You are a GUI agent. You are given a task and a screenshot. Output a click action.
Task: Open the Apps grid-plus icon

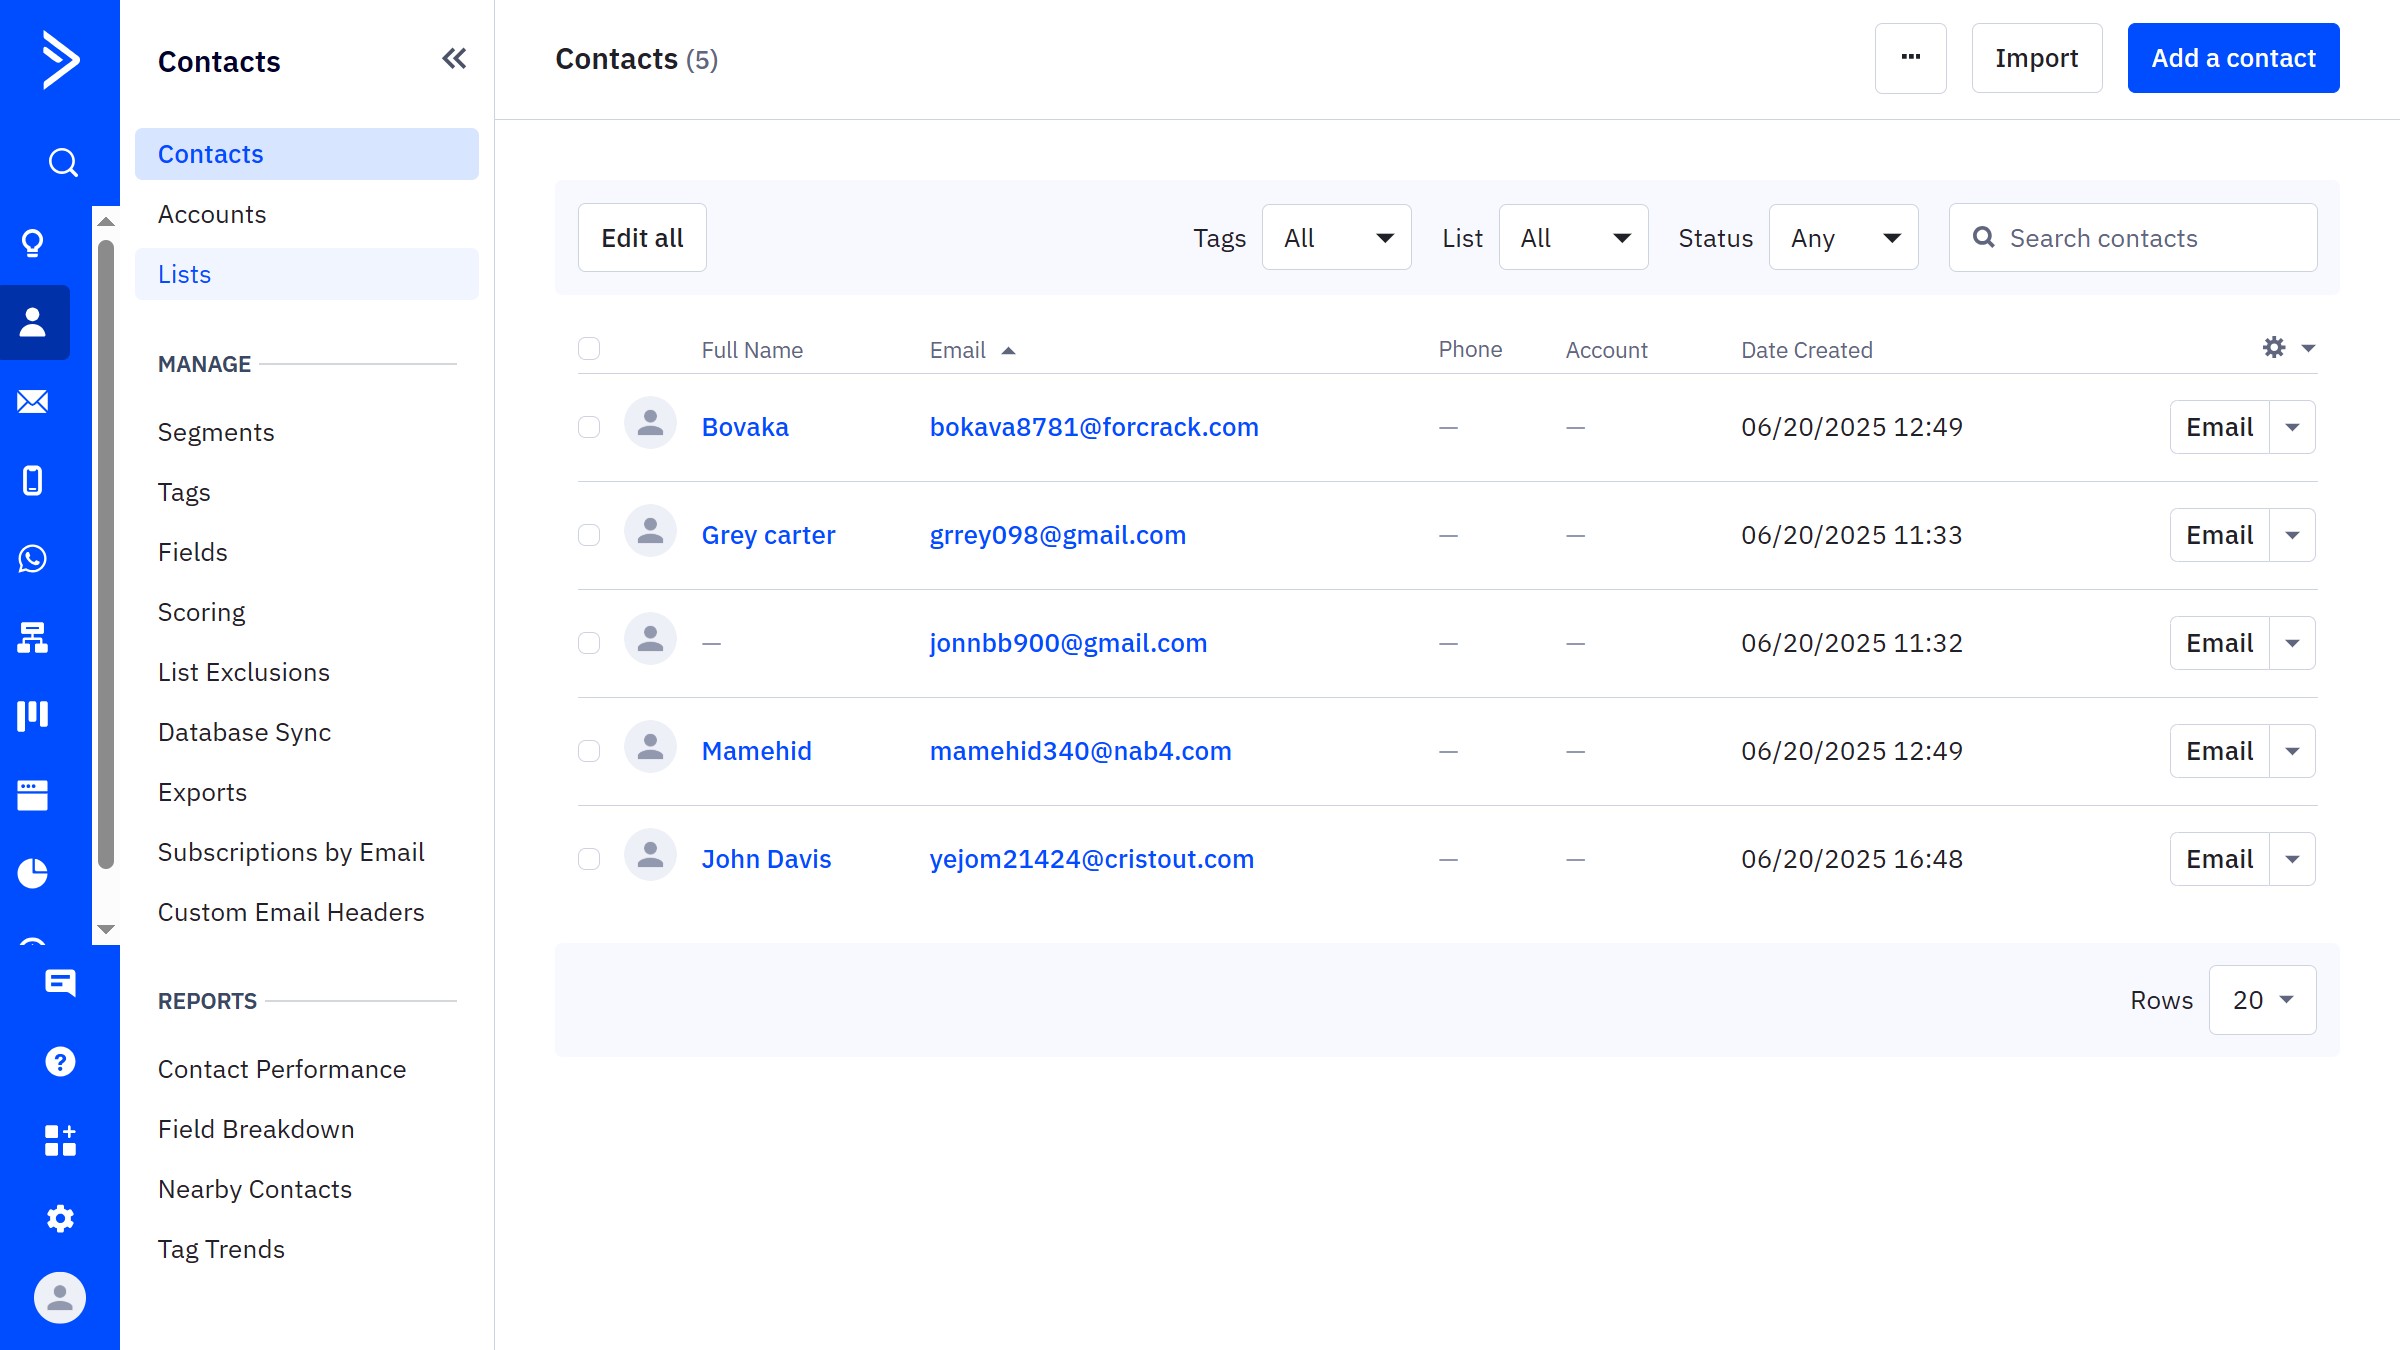pyautogui.click(x=60, y=1140)
